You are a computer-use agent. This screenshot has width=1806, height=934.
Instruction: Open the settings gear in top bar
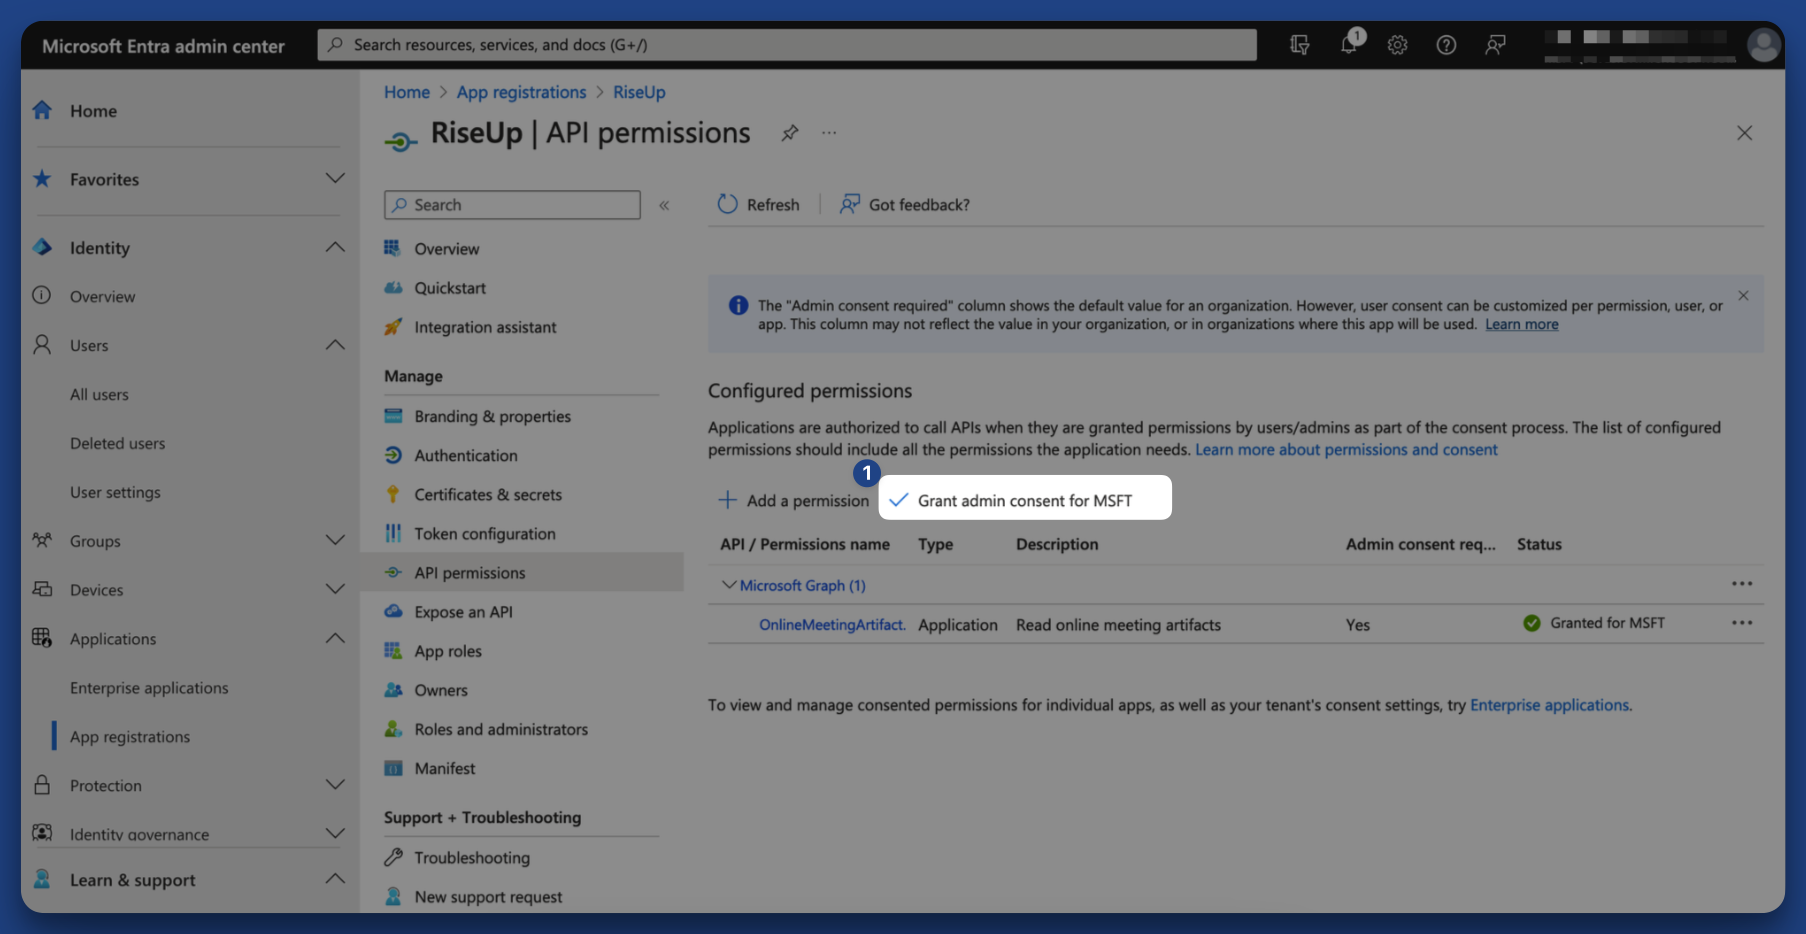click(x=1396, y=44)
